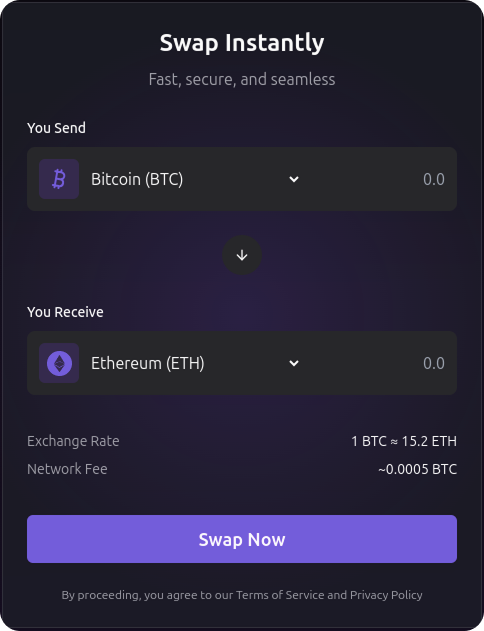Expand the chevron beside Ethereum (ETH)
The image size is (484, 631).
click(294, 363)
